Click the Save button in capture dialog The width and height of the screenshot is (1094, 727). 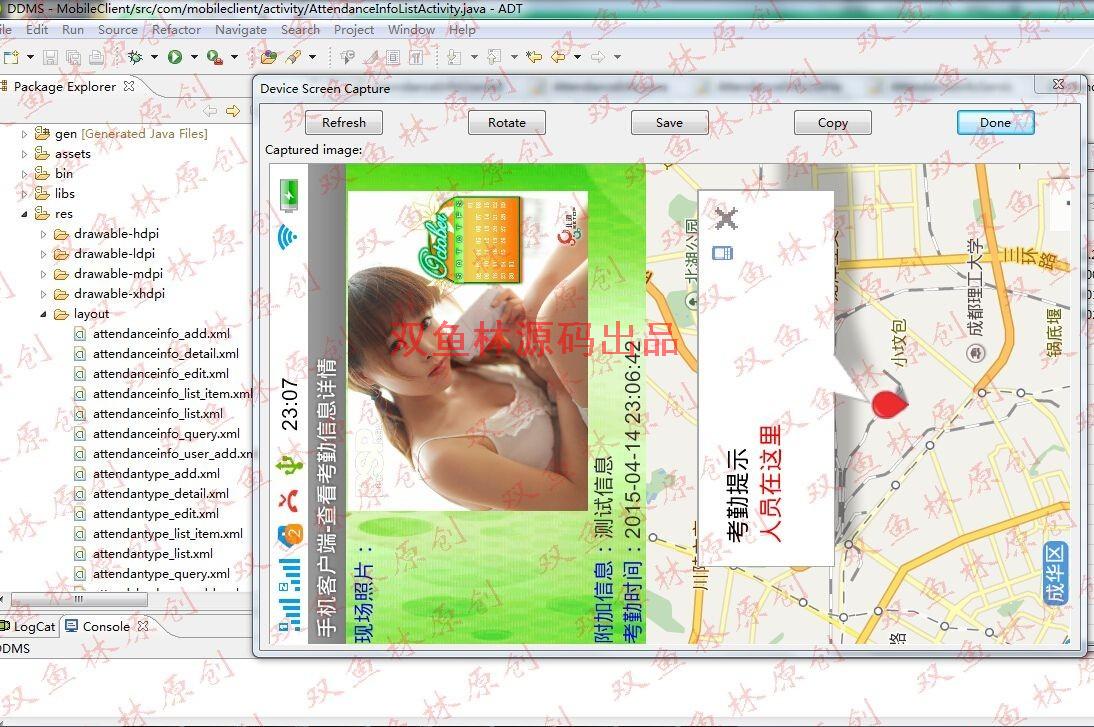pyautogui.click(x=669, y=122)
